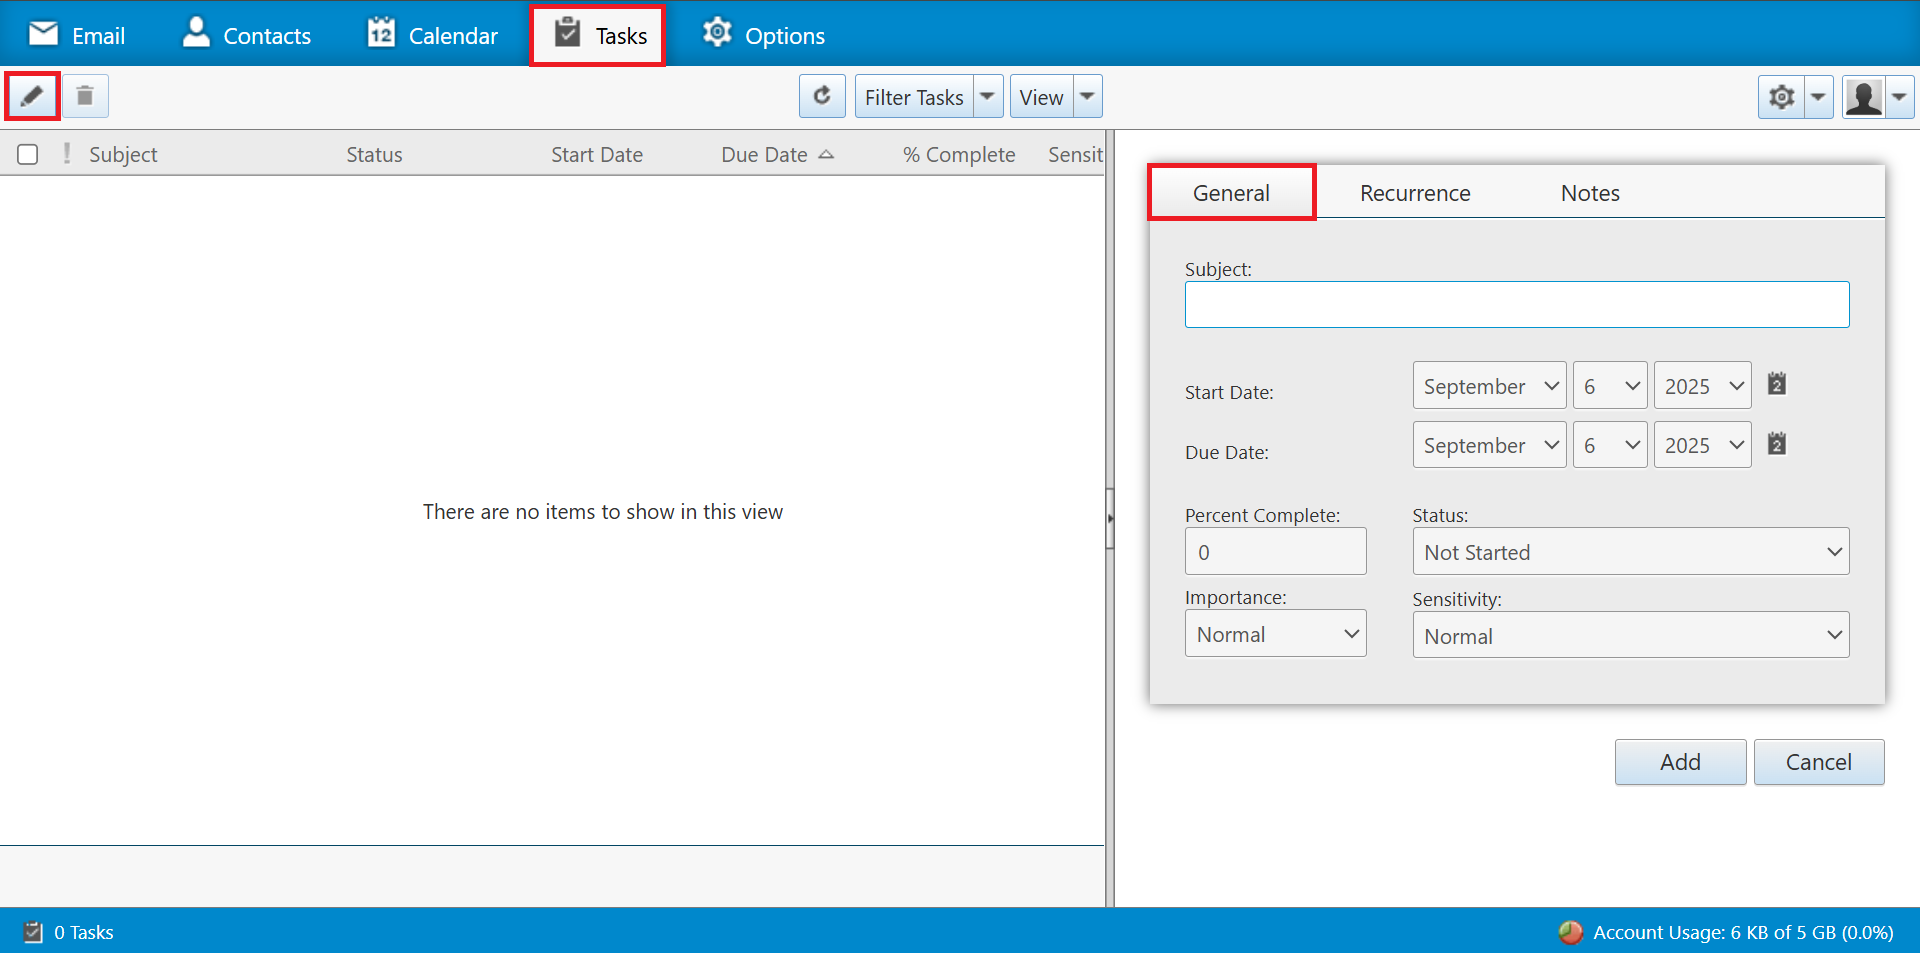Click the View button
This screenshot has width=1920, height=953.
pos(1041,97)
